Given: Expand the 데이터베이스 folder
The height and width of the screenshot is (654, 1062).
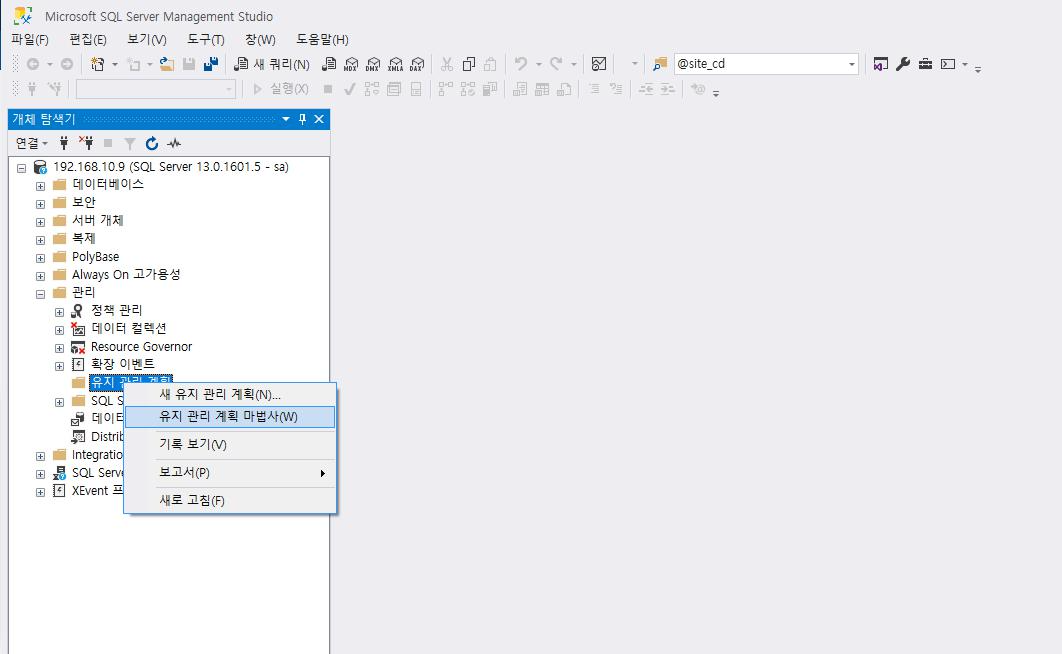Looking at the screenshot, I should (x=41, y=186).
